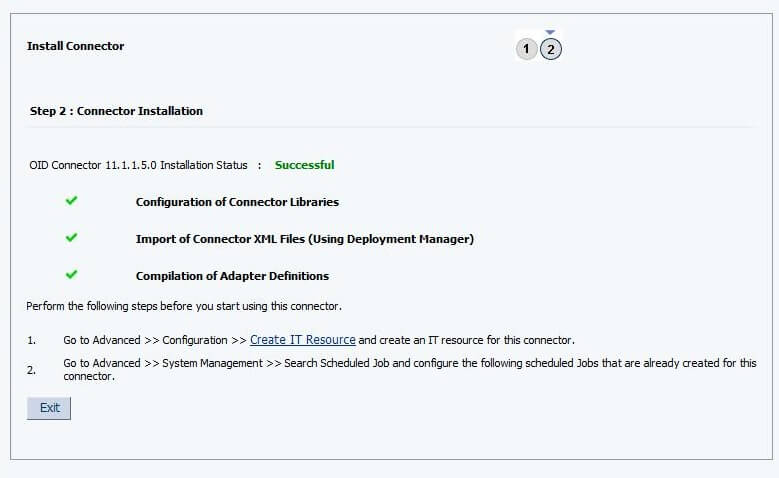
Task: Click the number 1 list marker
Action: tap(31, 341)
